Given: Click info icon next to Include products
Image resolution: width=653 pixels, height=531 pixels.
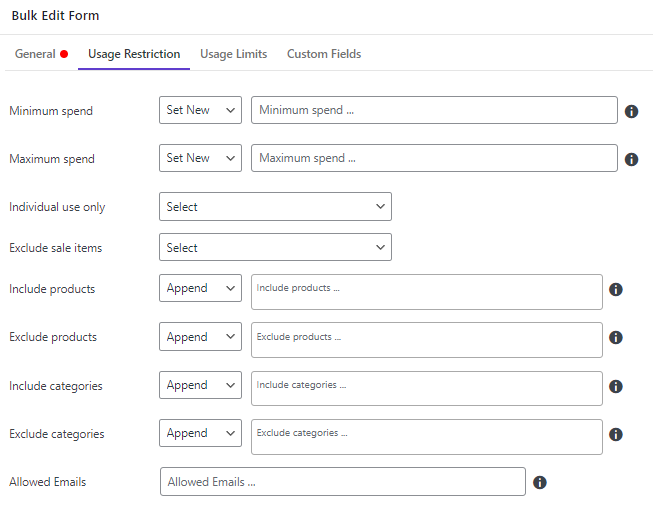Looking at the screenshot, I should pyautogui.click(x=616, y=289).
